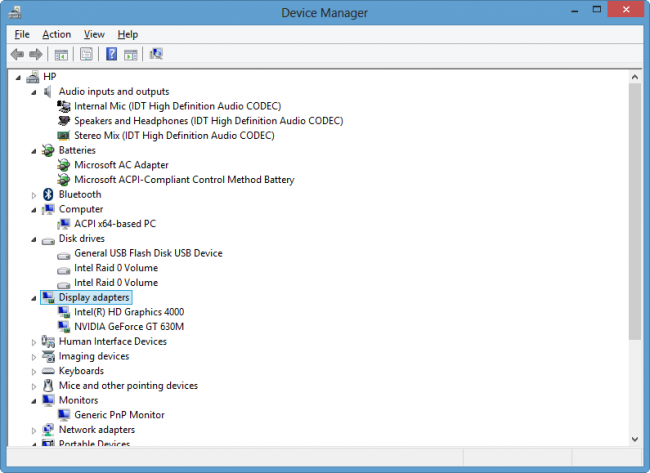650x473 pixels.
Task: Expand the Human Interface Devices node
Action: click(34, 342)
